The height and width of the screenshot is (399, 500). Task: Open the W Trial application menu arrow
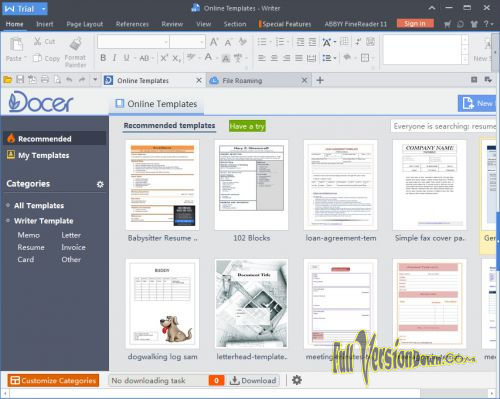[x=43, y=9]
